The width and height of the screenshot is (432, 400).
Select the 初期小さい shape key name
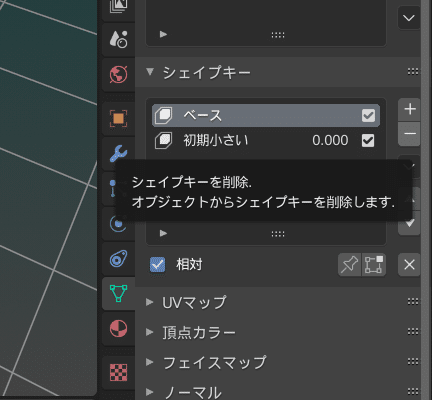pos(216,140)
